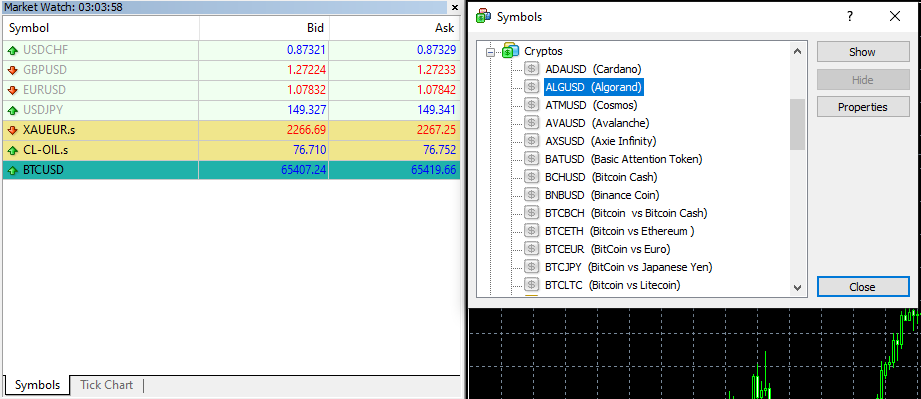921x399 pixels.
Task: Click the dollar icon next to BTCETH
Action: [531, 231]
